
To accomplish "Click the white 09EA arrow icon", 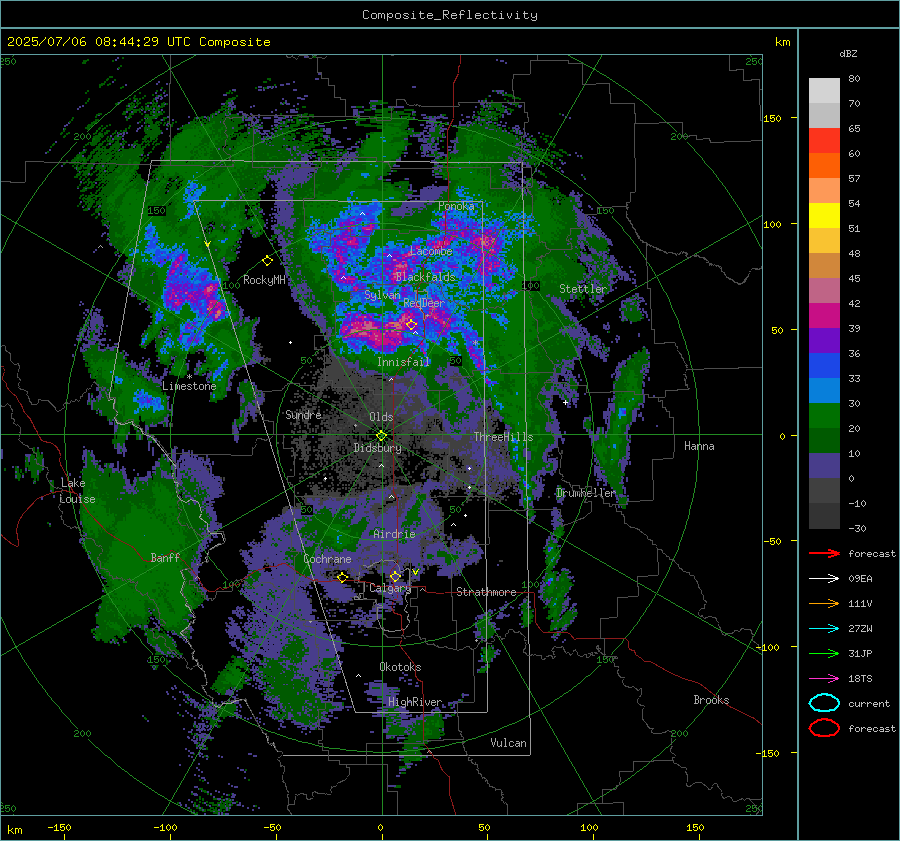I will click(x=824, y=579).
